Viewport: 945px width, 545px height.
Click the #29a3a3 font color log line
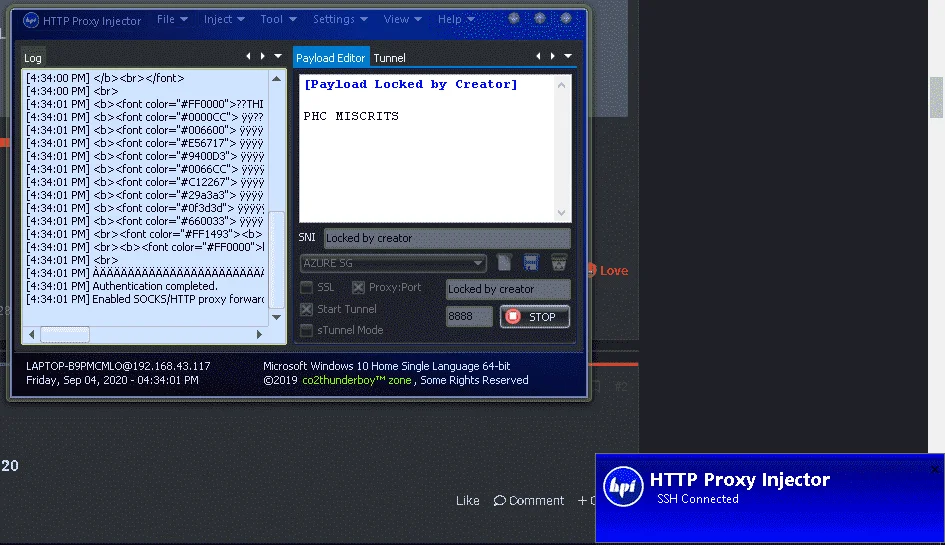(x=145, y=195)
